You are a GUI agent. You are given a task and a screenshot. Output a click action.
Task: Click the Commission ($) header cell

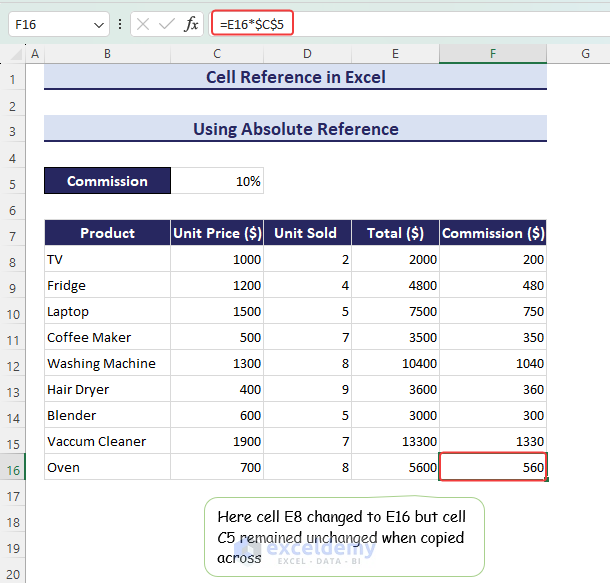pos(493,233)
